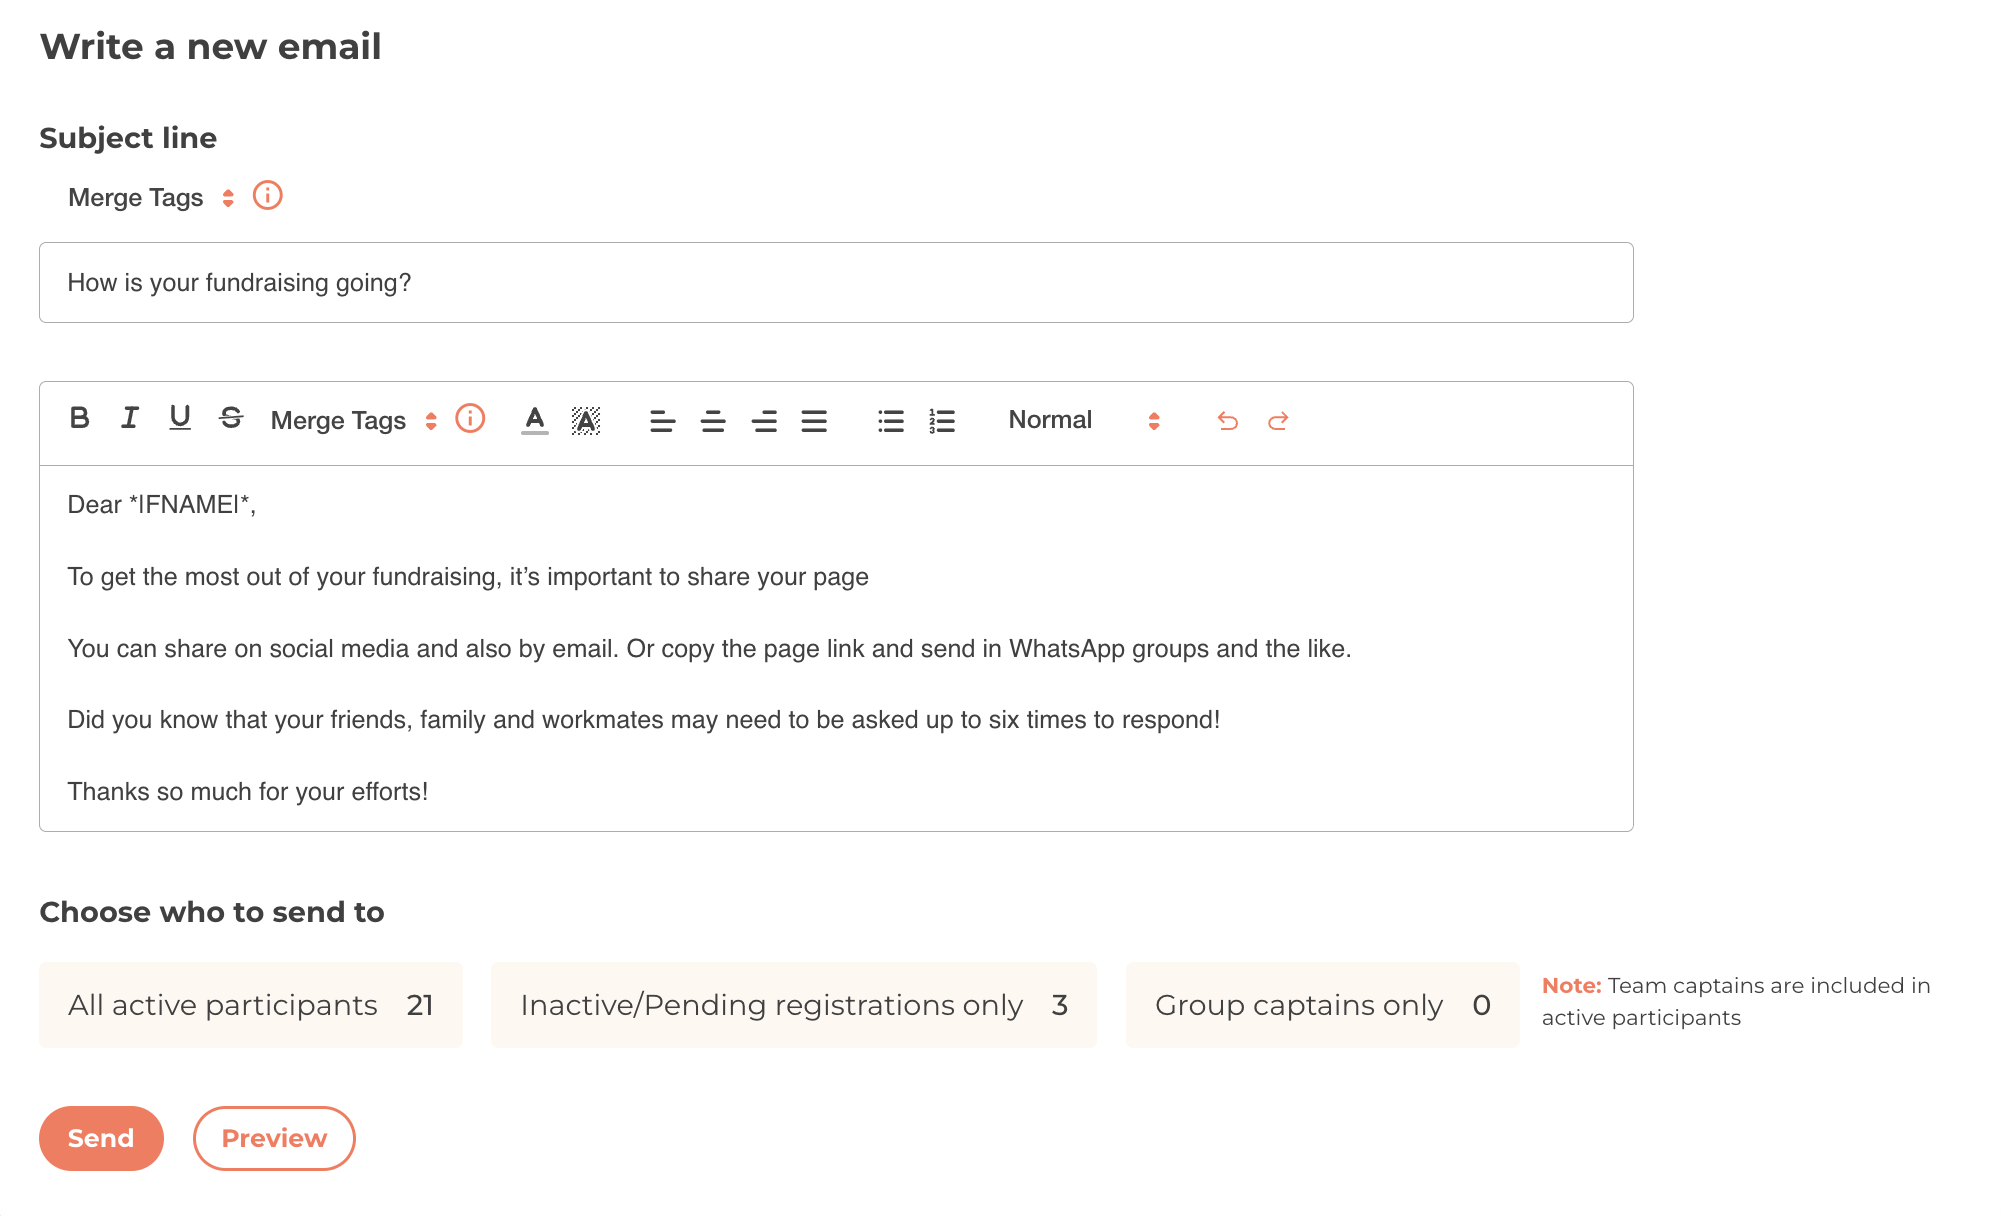The width and height of the screenshot is (2004, 1216).
Task: Open the Normal paragraph style dropdown
Action: (1085, 420)
